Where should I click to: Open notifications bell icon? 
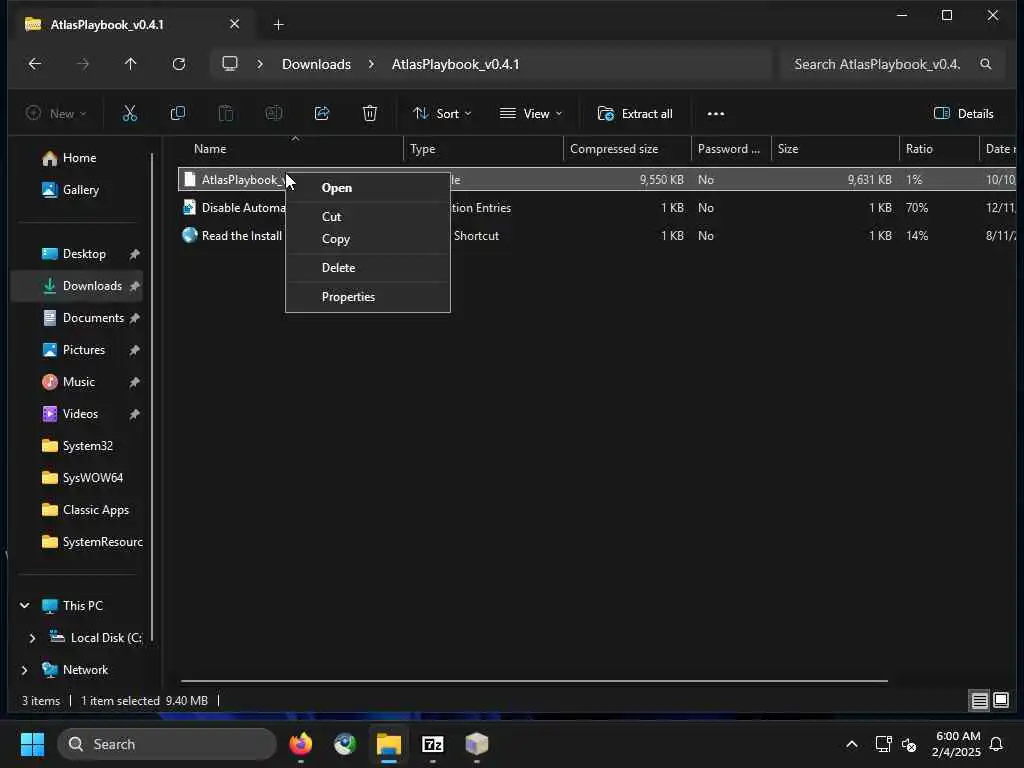pyautogui.click(x=996, y=744)
